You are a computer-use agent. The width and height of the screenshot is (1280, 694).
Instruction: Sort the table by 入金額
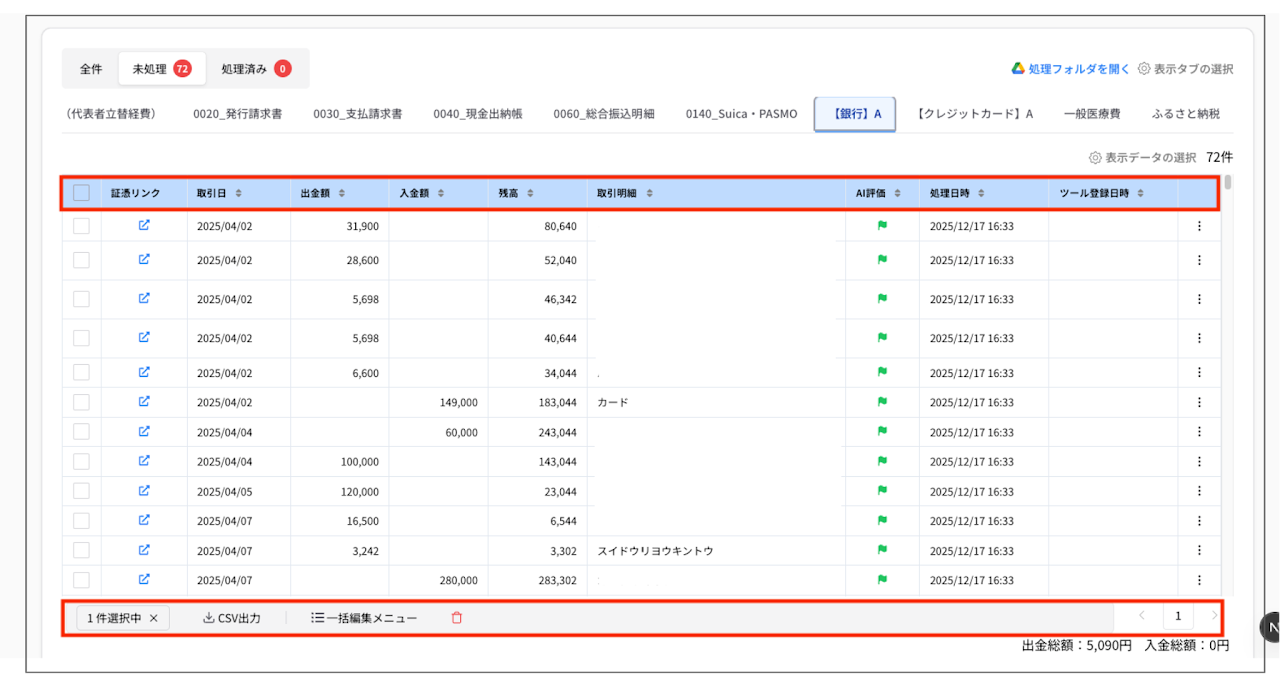pos(441,193)
